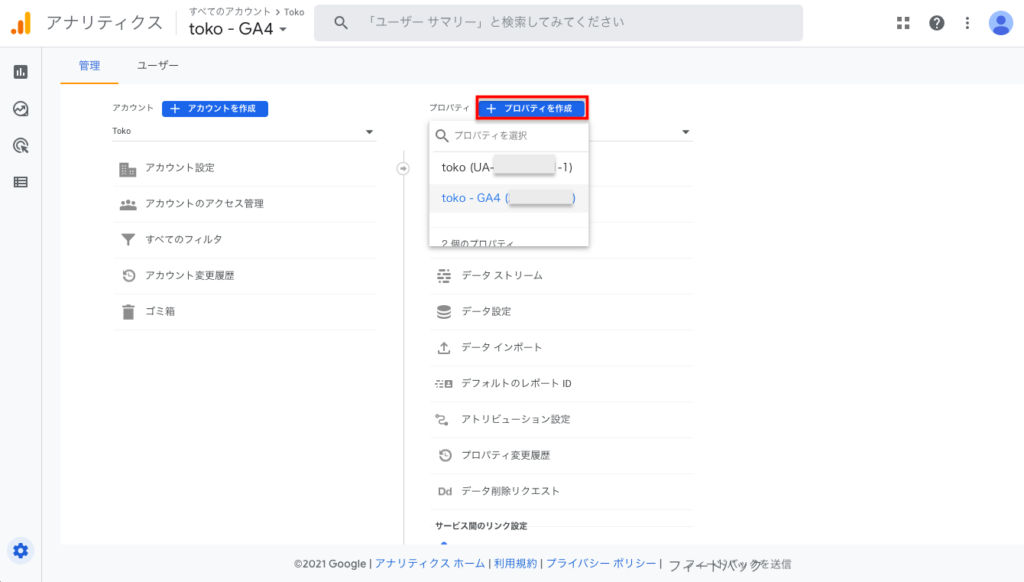Open the アナリティクス ホーム footer link
The height and width of the screenshot is (582, 1024).
click(x=430, y=564)
